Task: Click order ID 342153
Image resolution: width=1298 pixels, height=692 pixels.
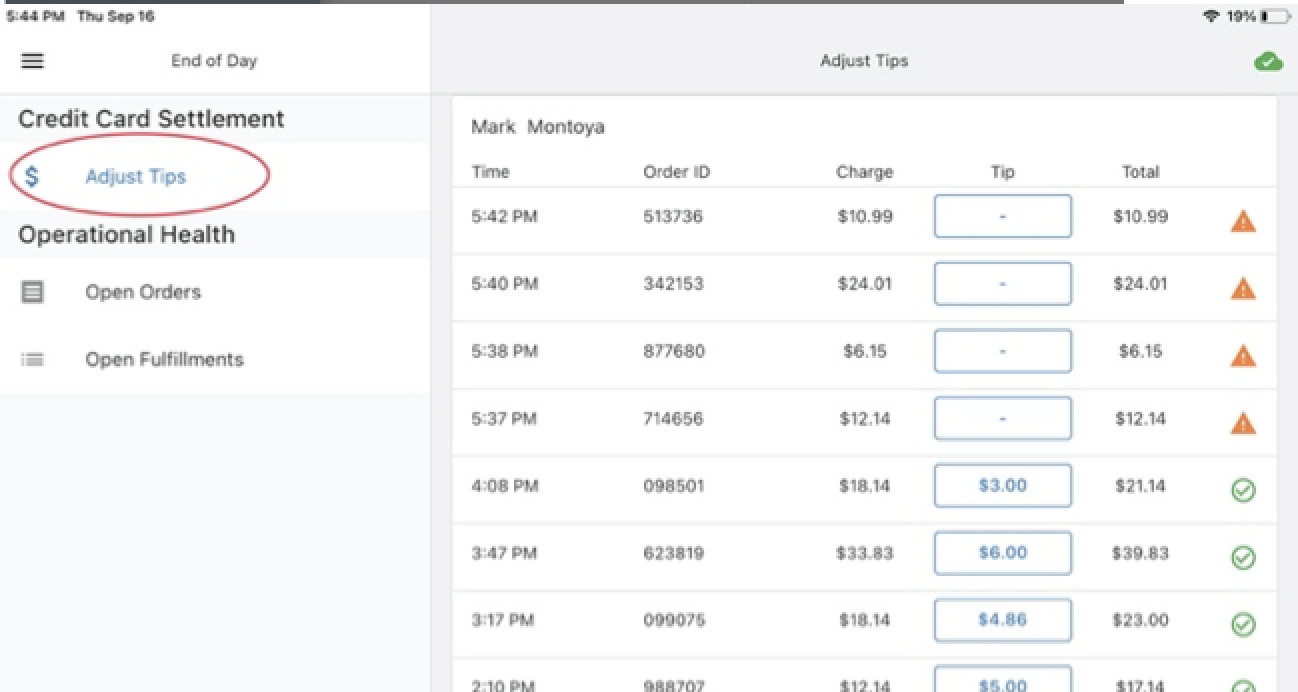Action: click(672, 284)
